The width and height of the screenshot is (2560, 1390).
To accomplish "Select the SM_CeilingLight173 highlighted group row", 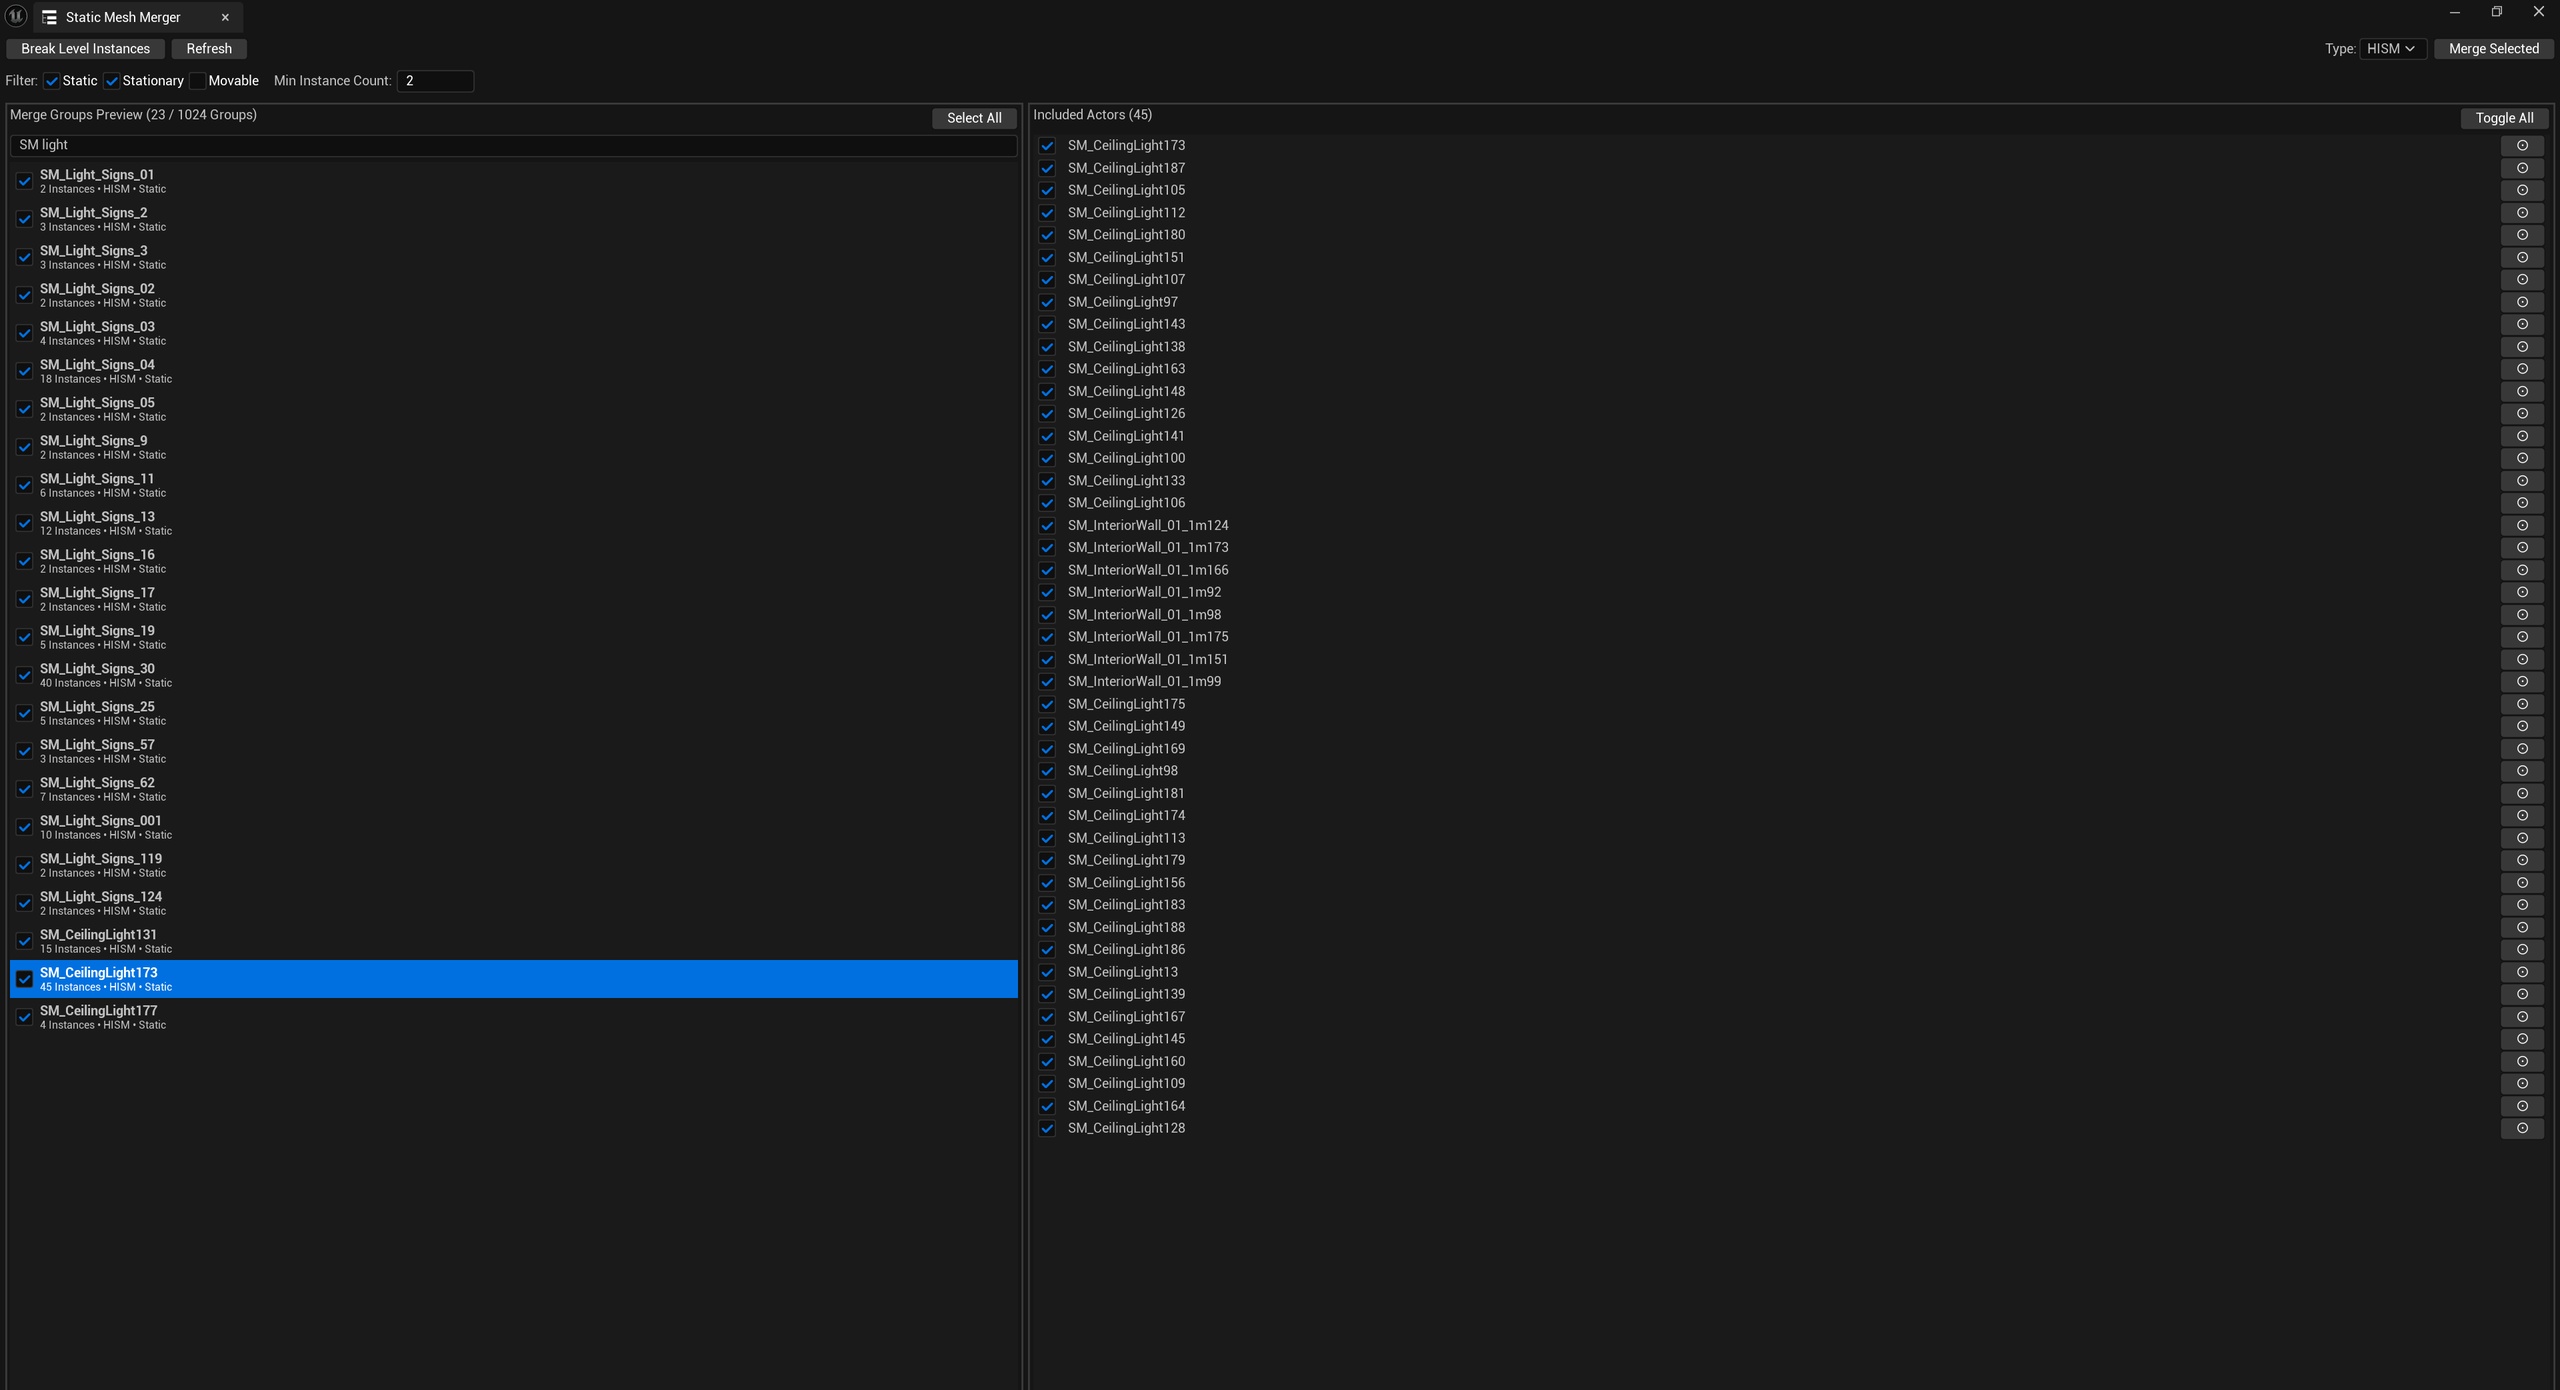I will (513, 979).
